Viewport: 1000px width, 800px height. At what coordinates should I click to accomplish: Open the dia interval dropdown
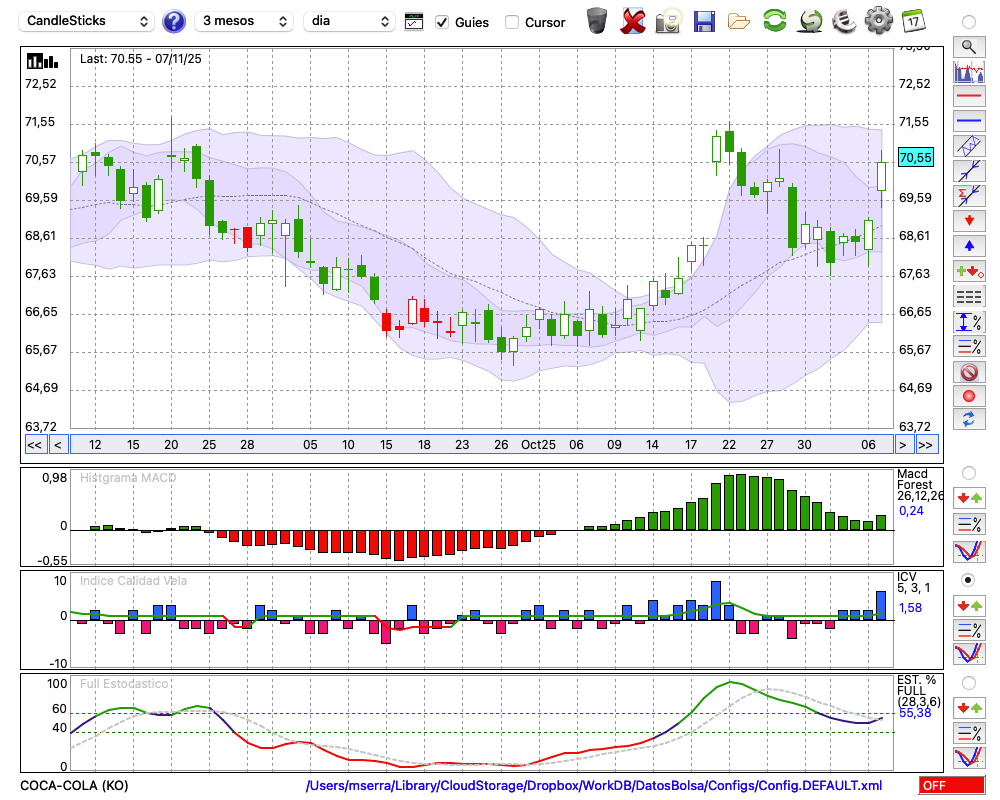(x=349, y=21)
